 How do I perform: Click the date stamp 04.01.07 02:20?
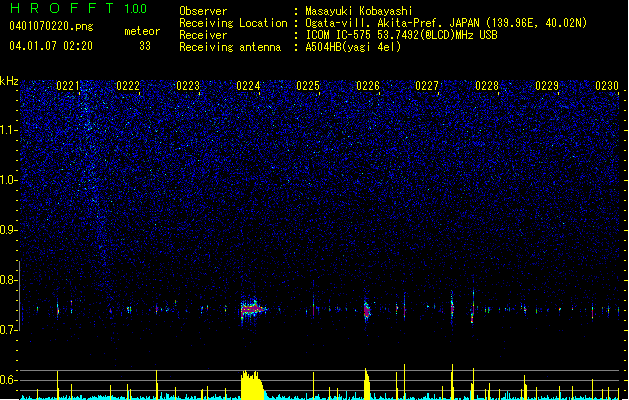tap(51, 46)
